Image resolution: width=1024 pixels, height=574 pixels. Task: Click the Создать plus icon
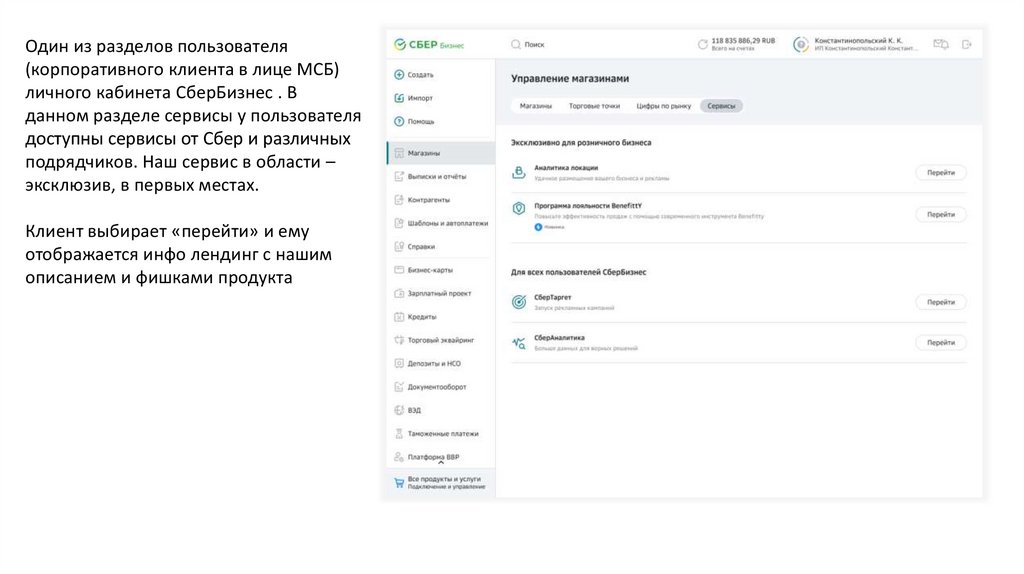click(399, 74)
